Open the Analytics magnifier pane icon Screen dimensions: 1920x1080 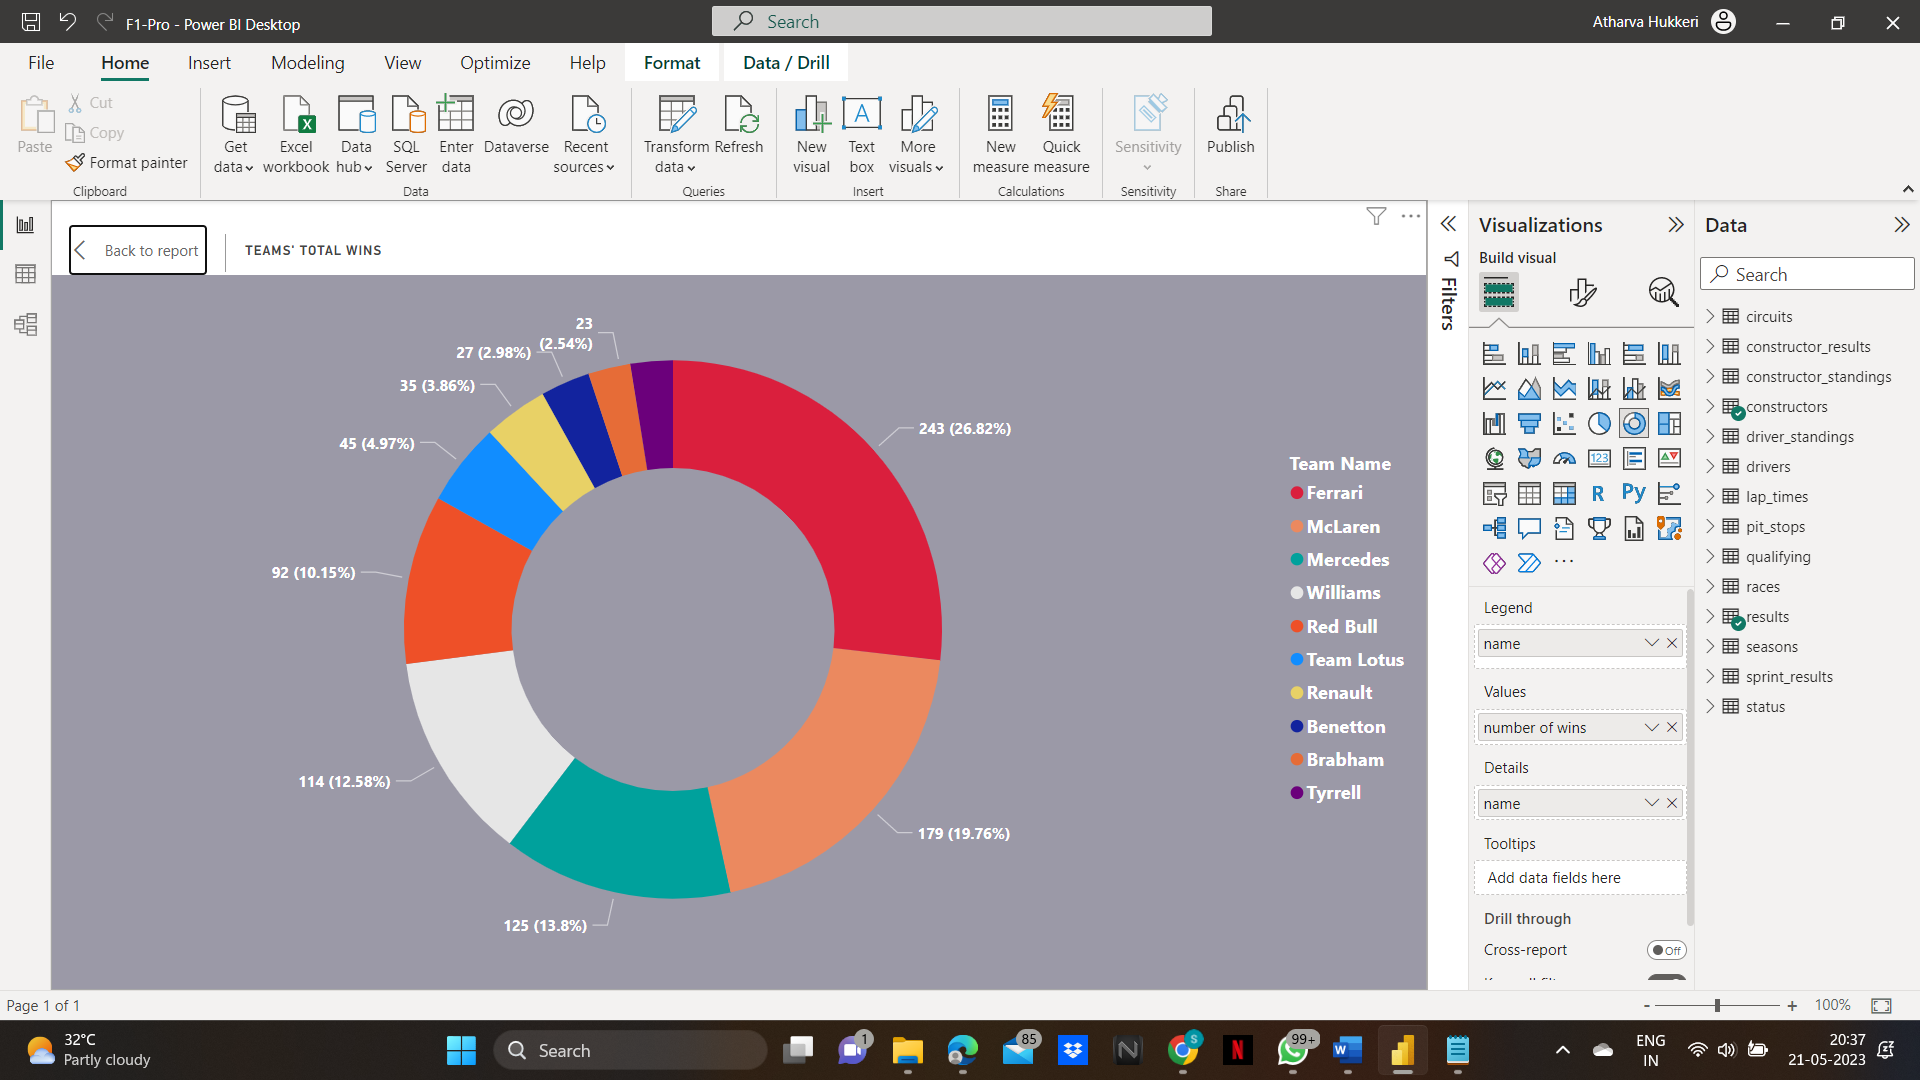(x=1663, y=292)
